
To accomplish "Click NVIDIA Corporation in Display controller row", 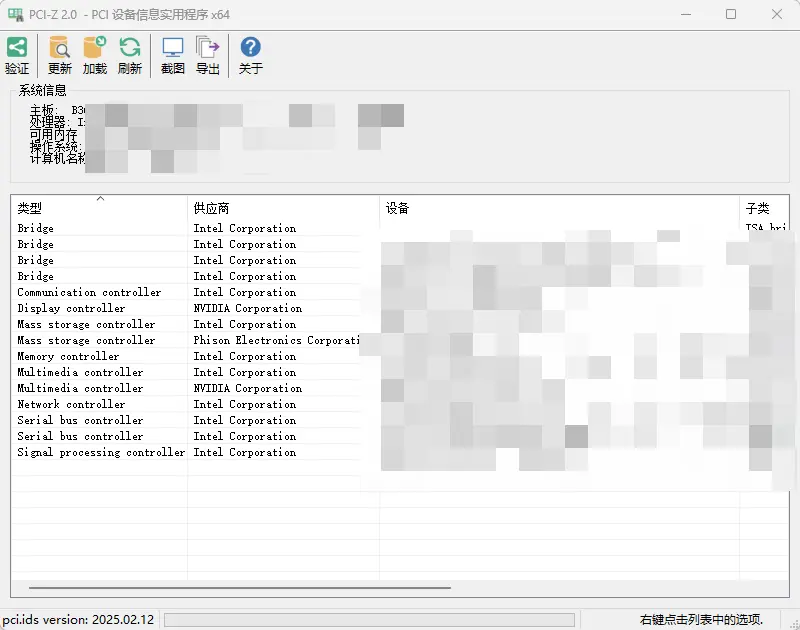I will (247, 308).
